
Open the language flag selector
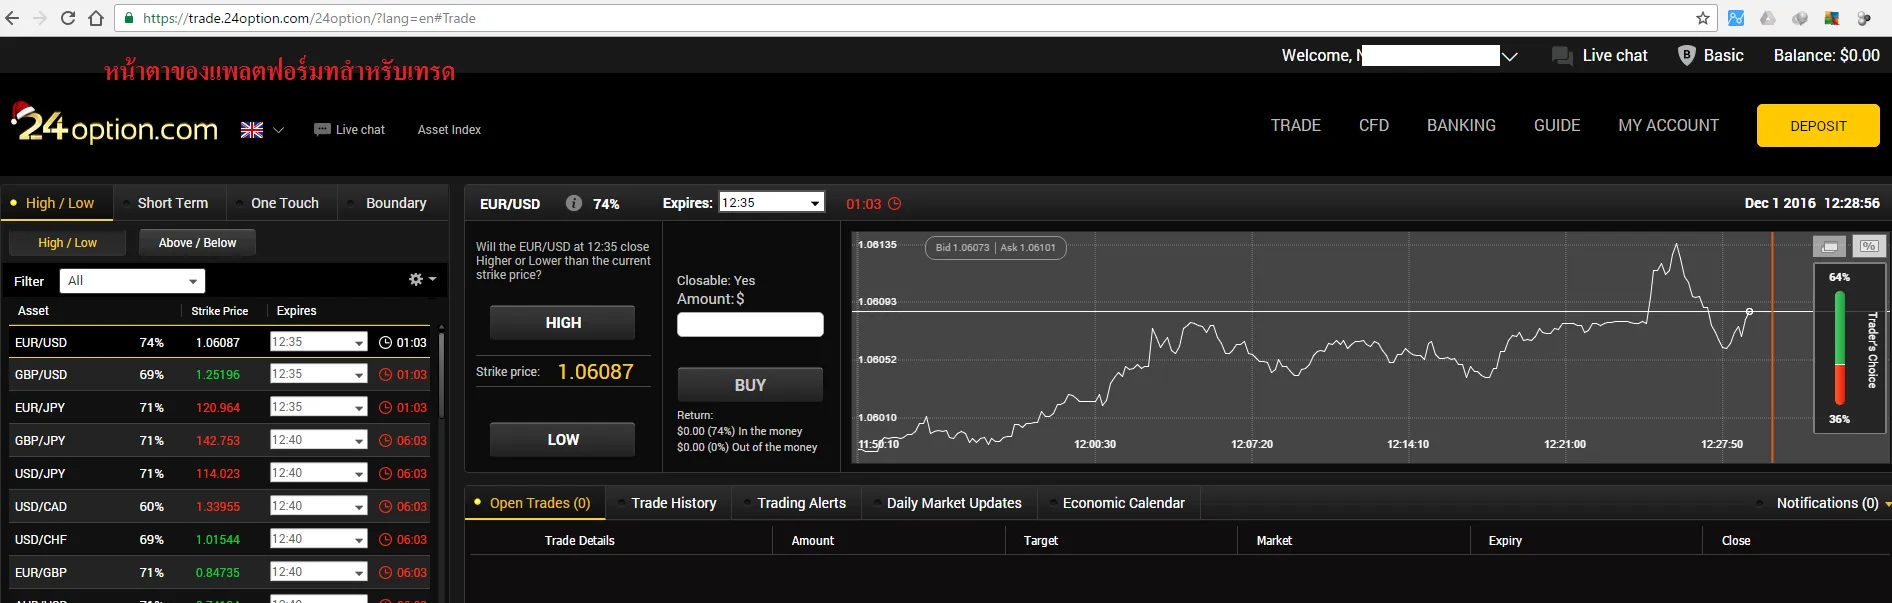[x=262, y=130]
